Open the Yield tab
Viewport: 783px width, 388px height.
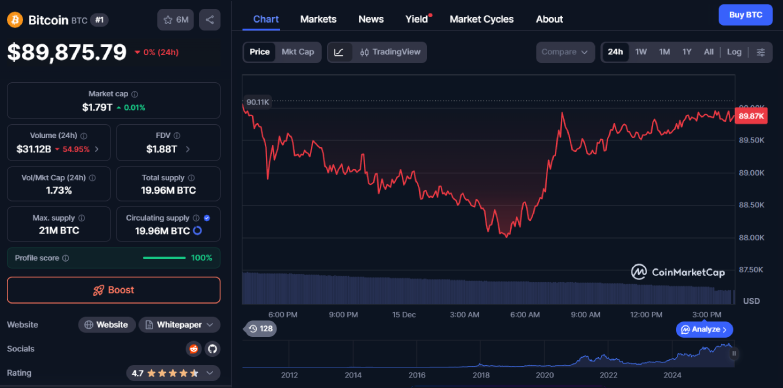pos(417,19)
